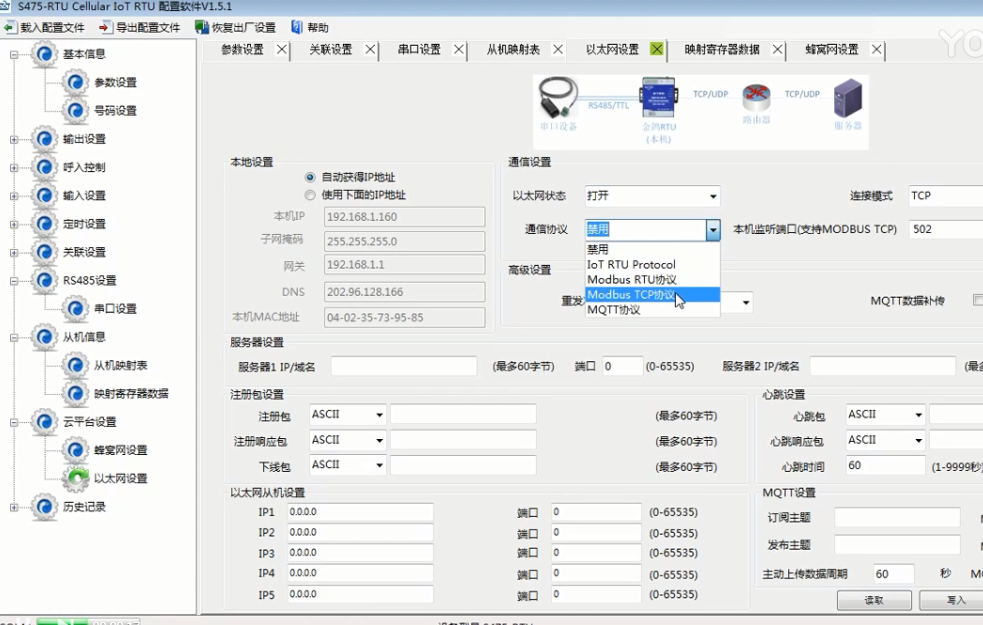Switch to the 串口设置 tab
Screen dimensions: 983x625
419,49
